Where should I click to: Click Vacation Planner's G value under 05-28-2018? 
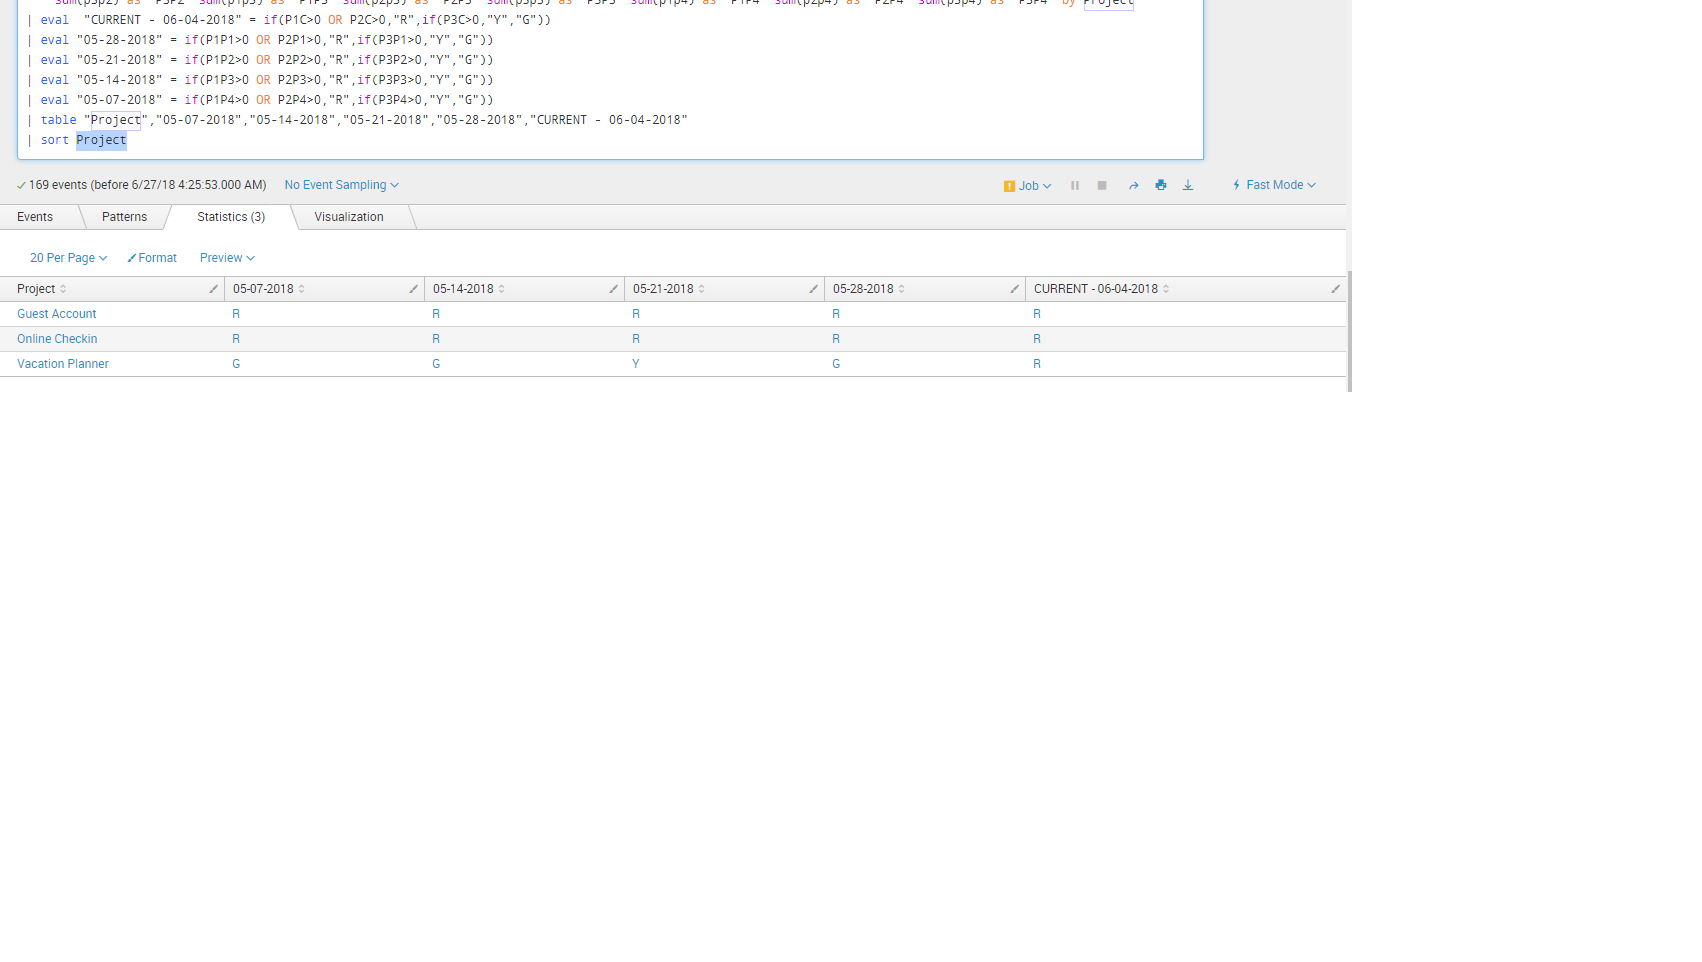[836, 364]
